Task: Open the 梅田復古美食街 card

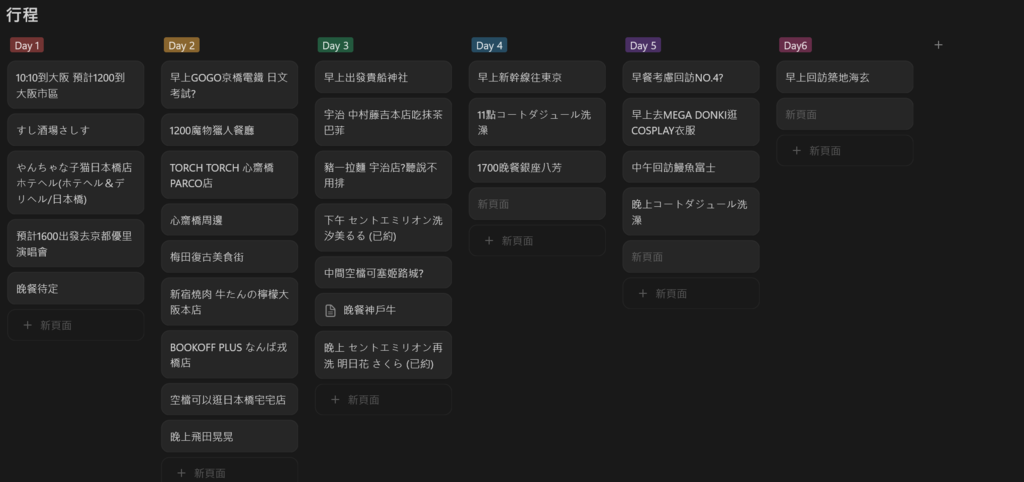Action: 229,257
